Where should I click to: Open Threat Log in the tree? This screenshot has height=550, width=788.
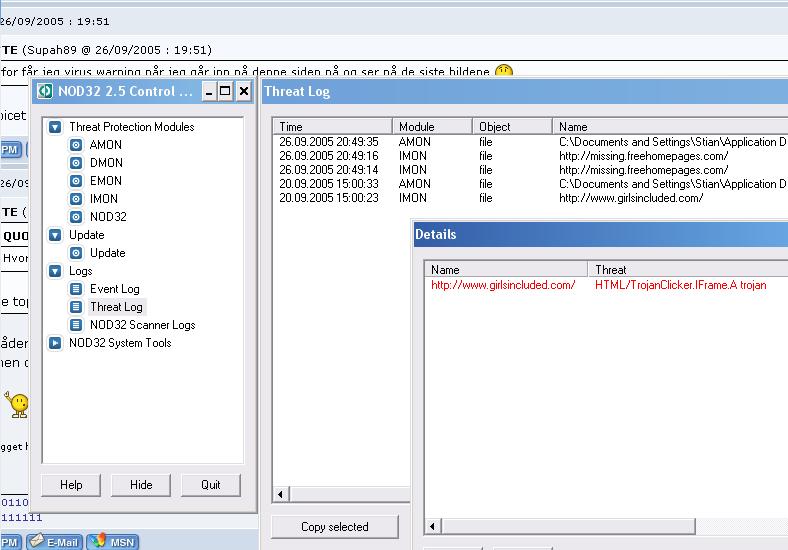116,307
